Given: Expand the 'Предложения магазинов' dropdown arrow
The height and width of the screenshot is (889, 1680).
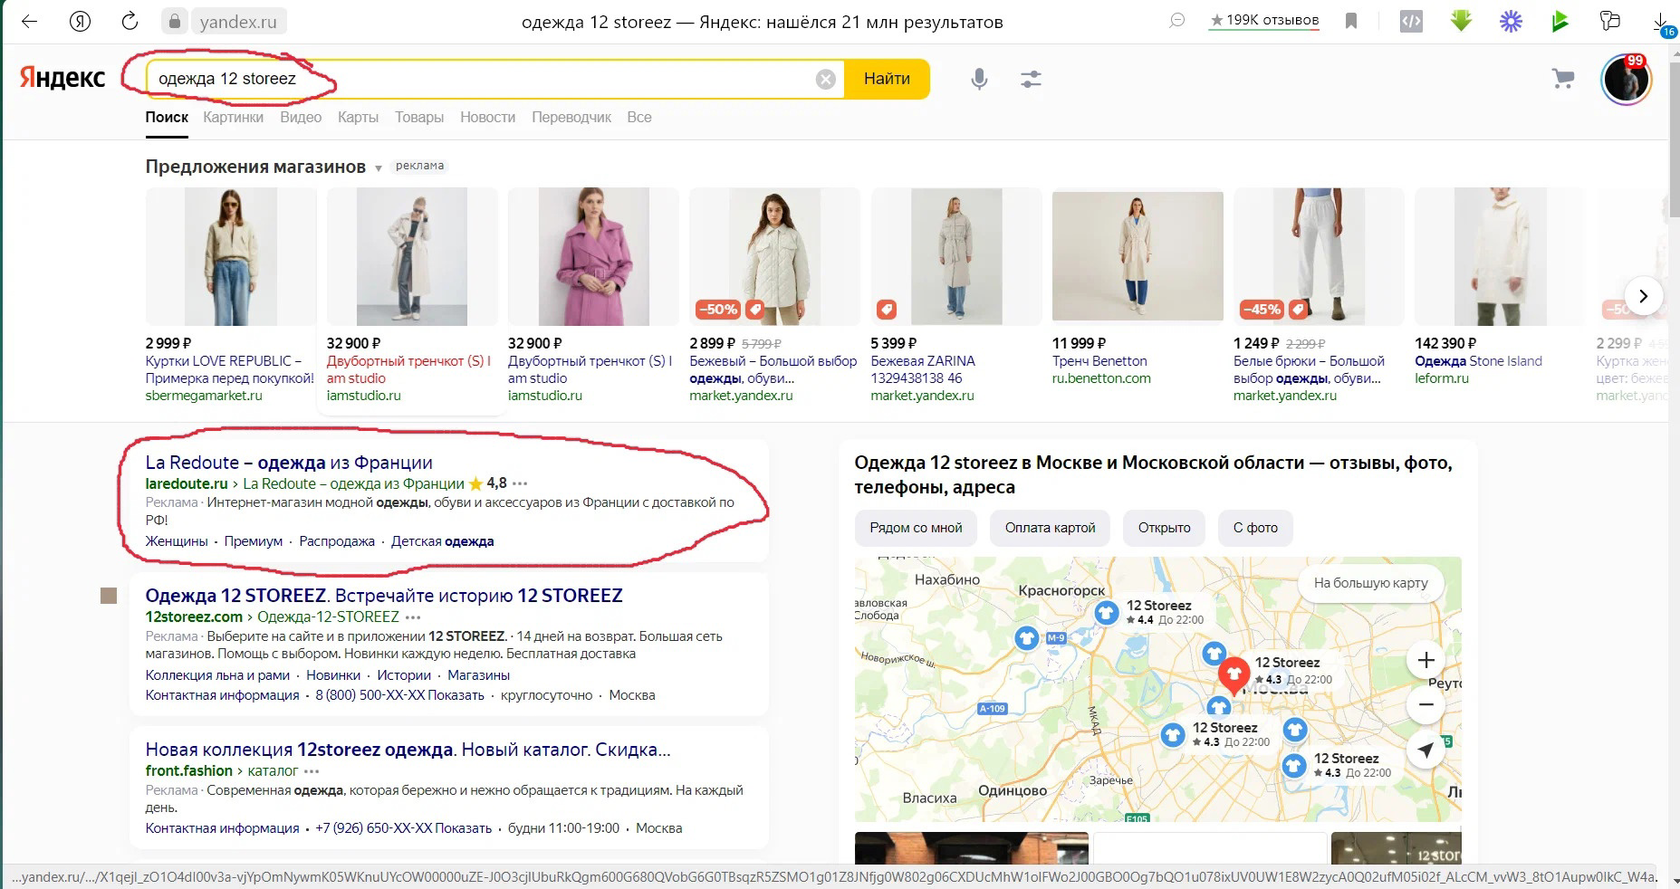Looking at the screenshot, I should [378, 168].
